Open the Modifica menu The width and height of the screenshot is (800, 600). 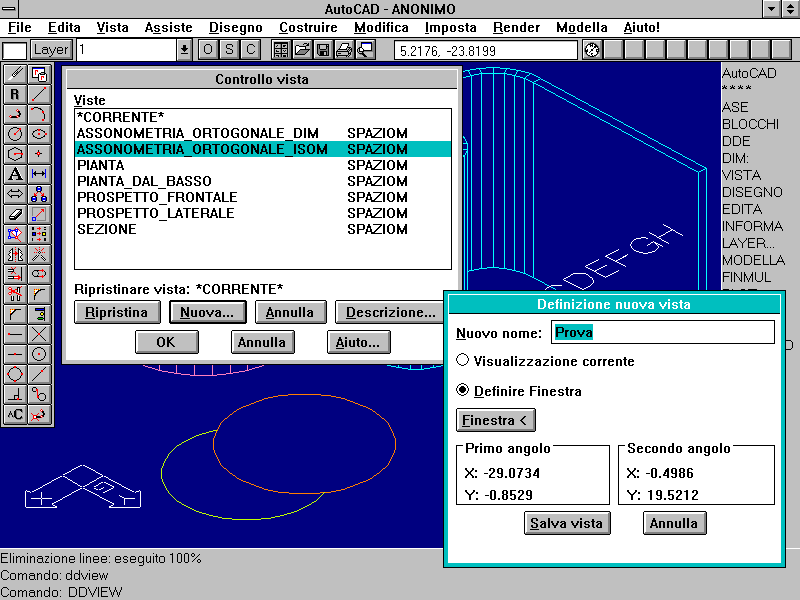tap(381, 28)
